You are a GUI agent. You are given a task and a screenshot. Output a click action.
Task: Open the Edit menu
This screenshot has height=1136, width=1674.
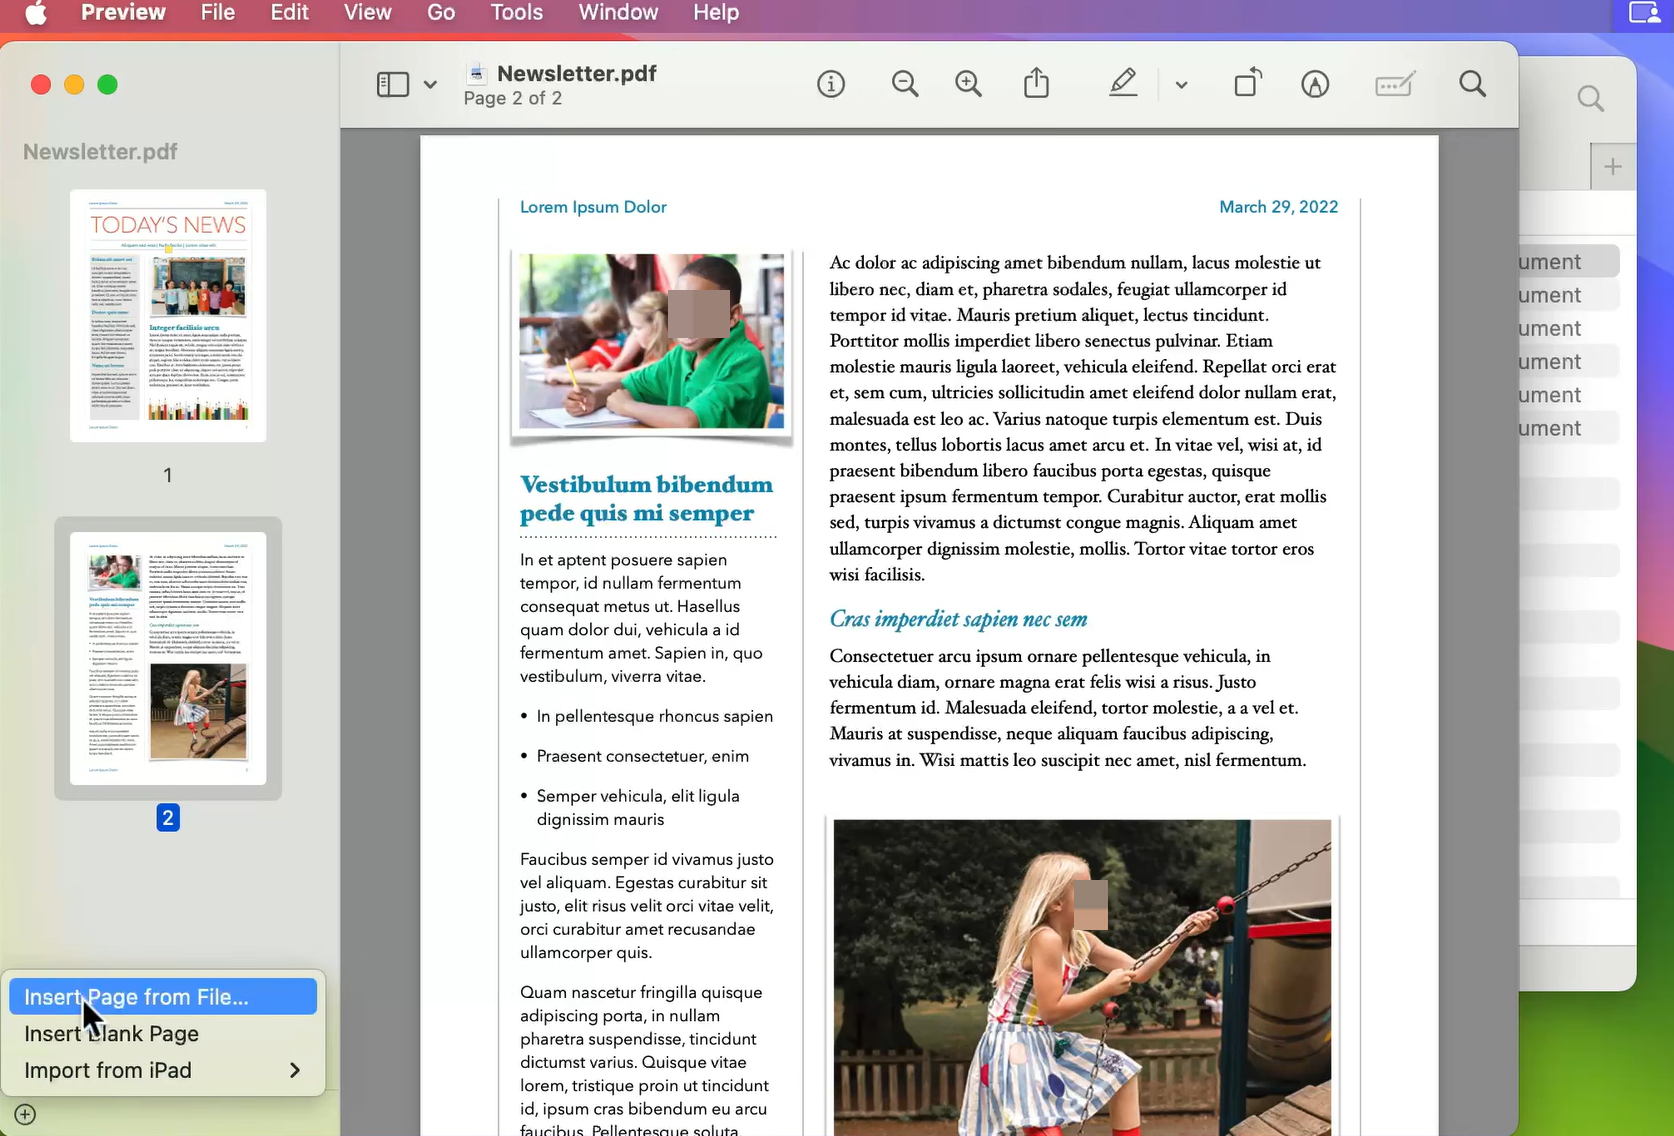290,13
